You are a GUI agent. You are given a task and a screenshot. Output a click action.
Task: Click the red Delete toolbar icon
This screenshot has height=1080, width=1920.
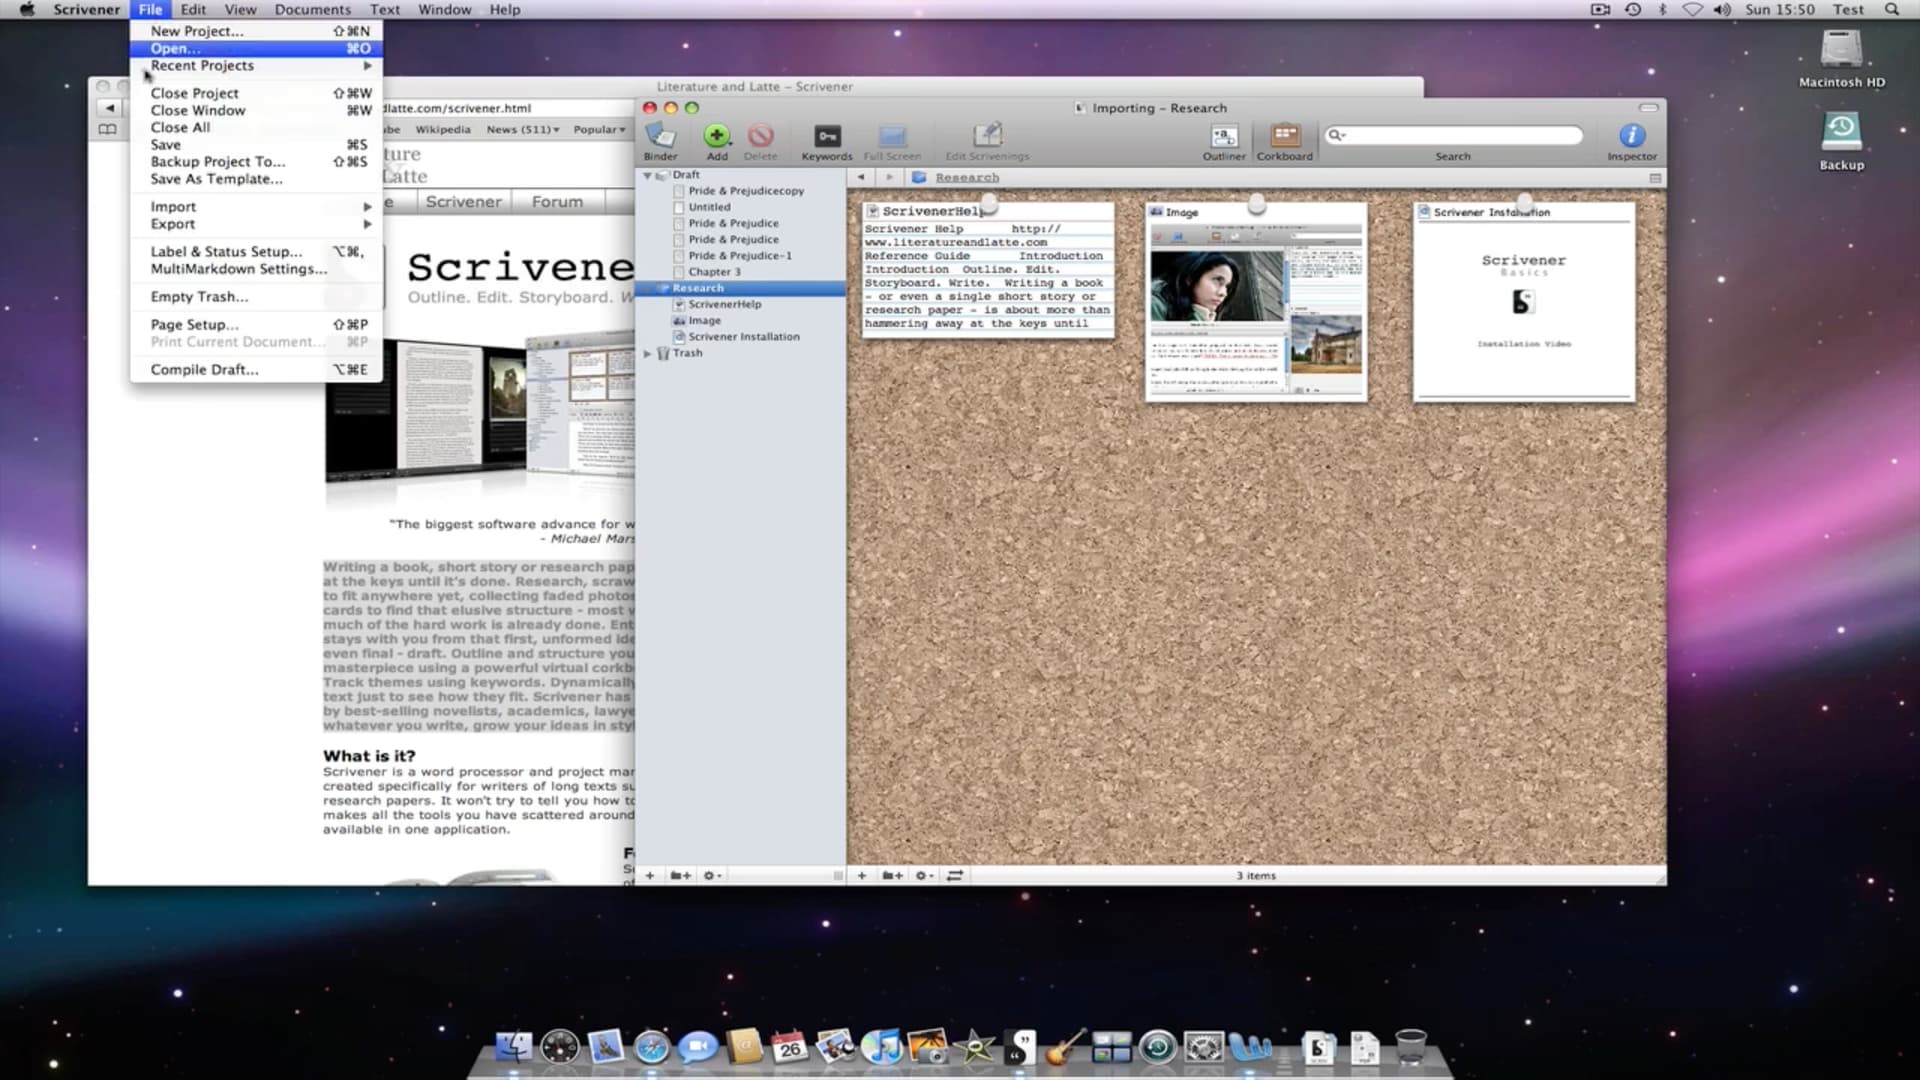click(760, 141)
